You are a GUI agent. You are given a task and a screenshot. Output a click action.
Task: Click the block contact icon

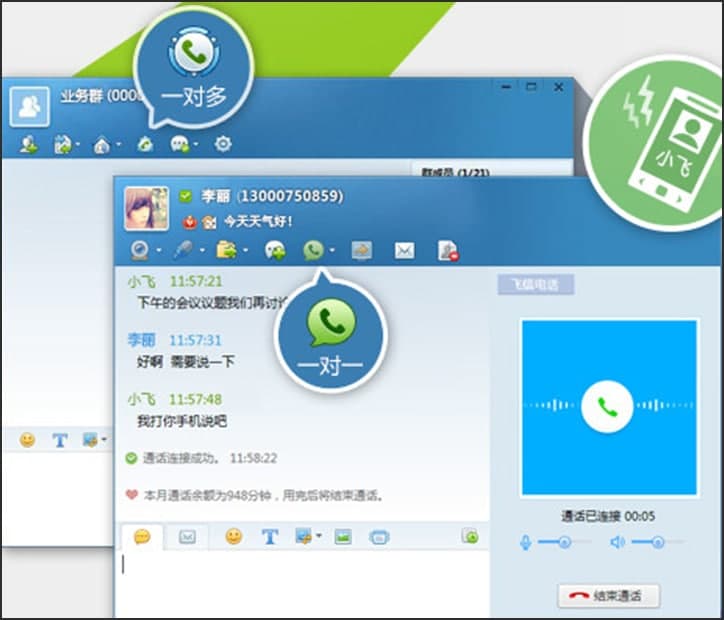(447, 251)
